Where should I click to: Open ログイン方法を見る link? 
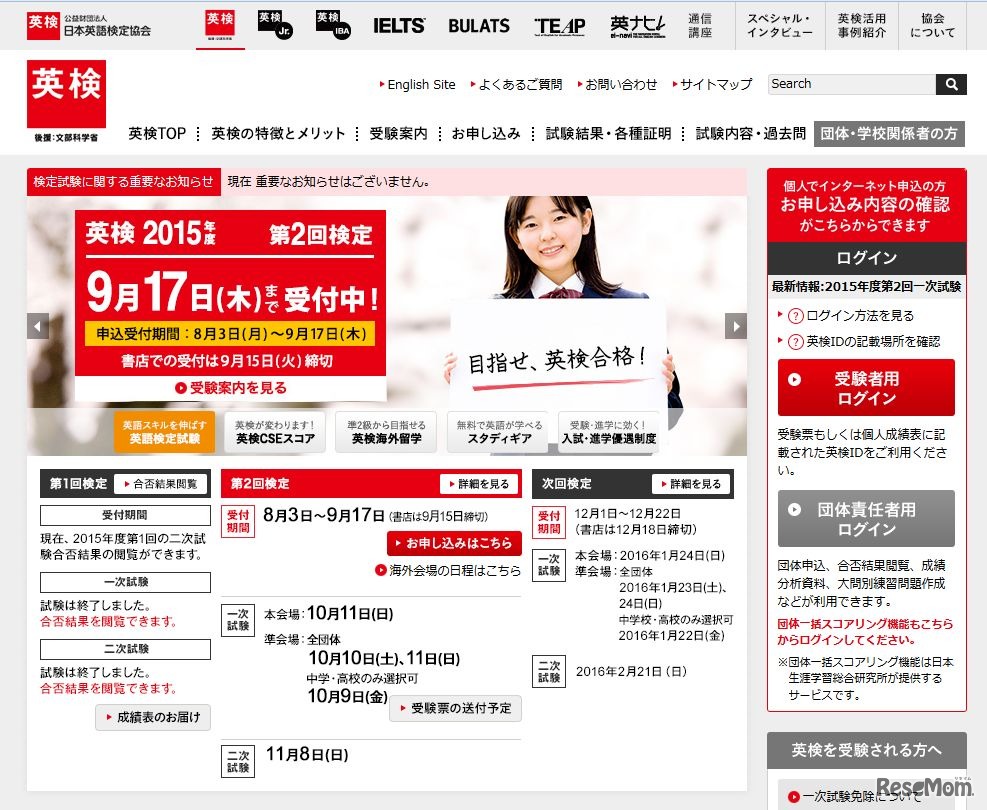(860, 316)
